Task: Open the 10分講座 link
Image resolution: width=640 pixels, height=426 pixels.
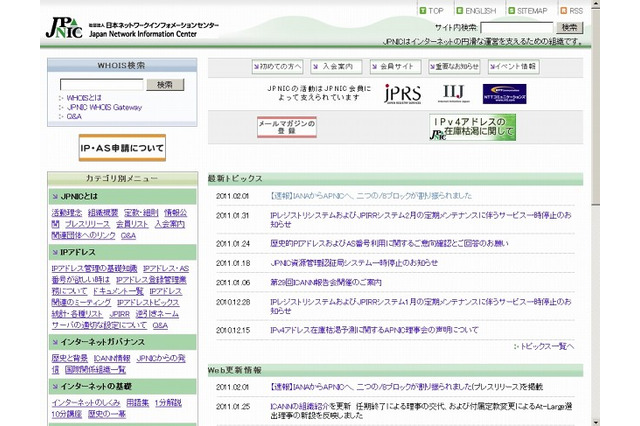Action: coord(67,414)
